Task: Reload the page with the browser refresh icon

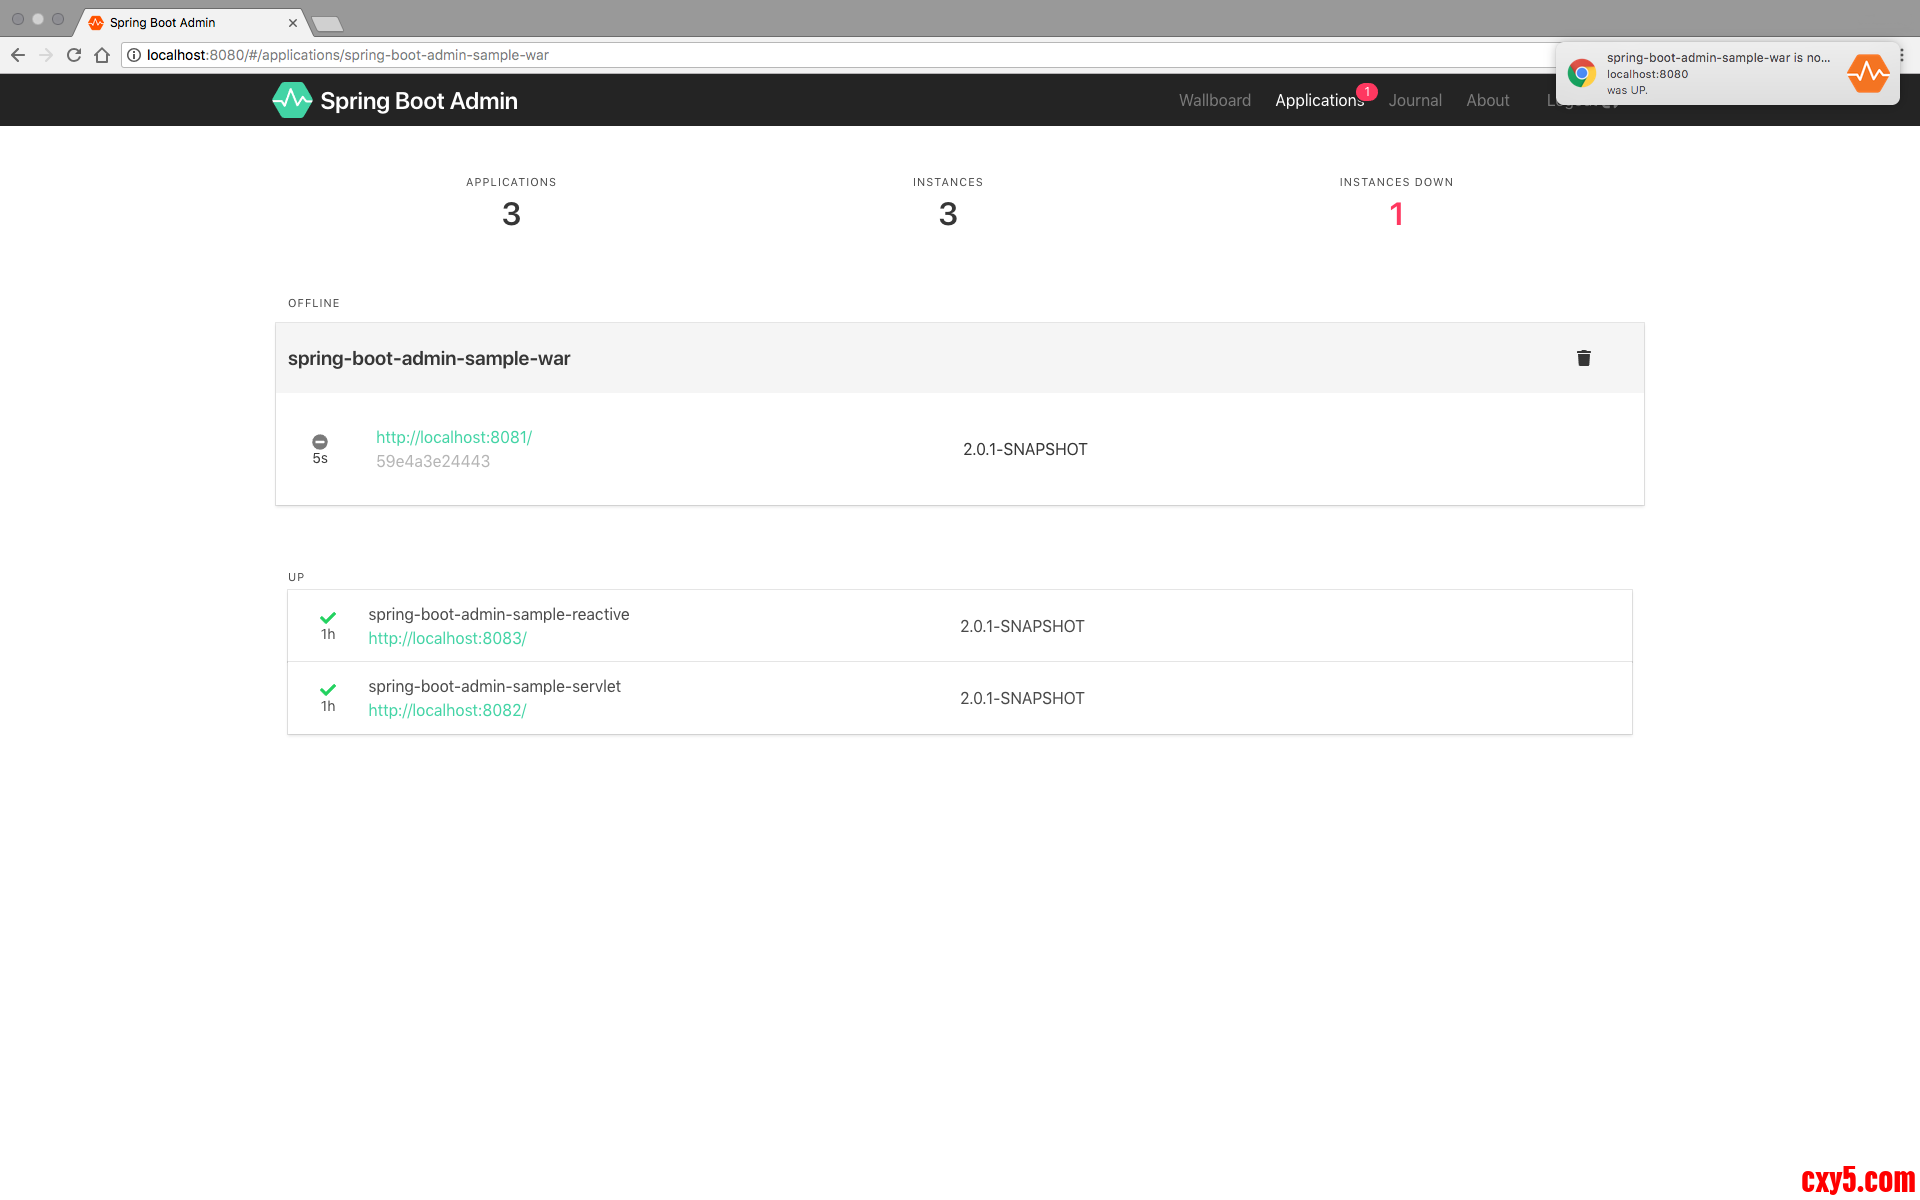Action: pyautogui.click(x=74, y=55)
